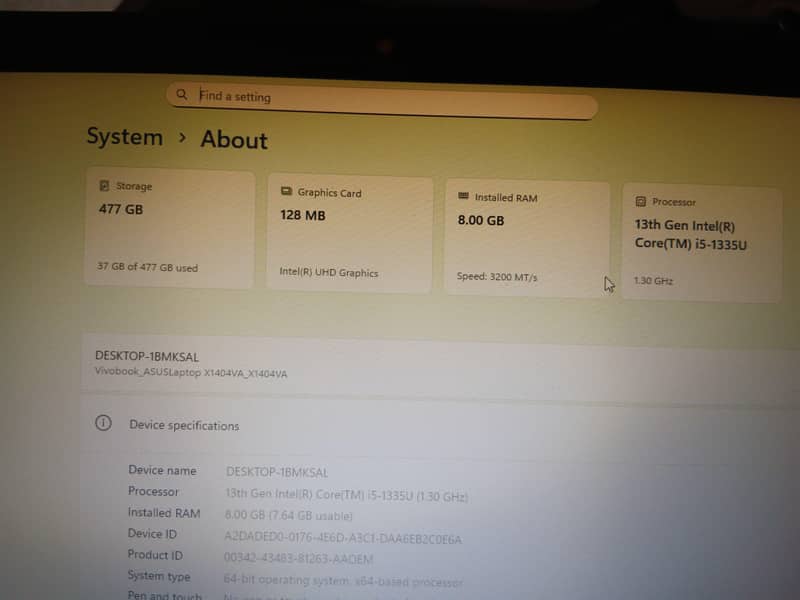
Task: Click the Storage drive icon
Action: 103,185
